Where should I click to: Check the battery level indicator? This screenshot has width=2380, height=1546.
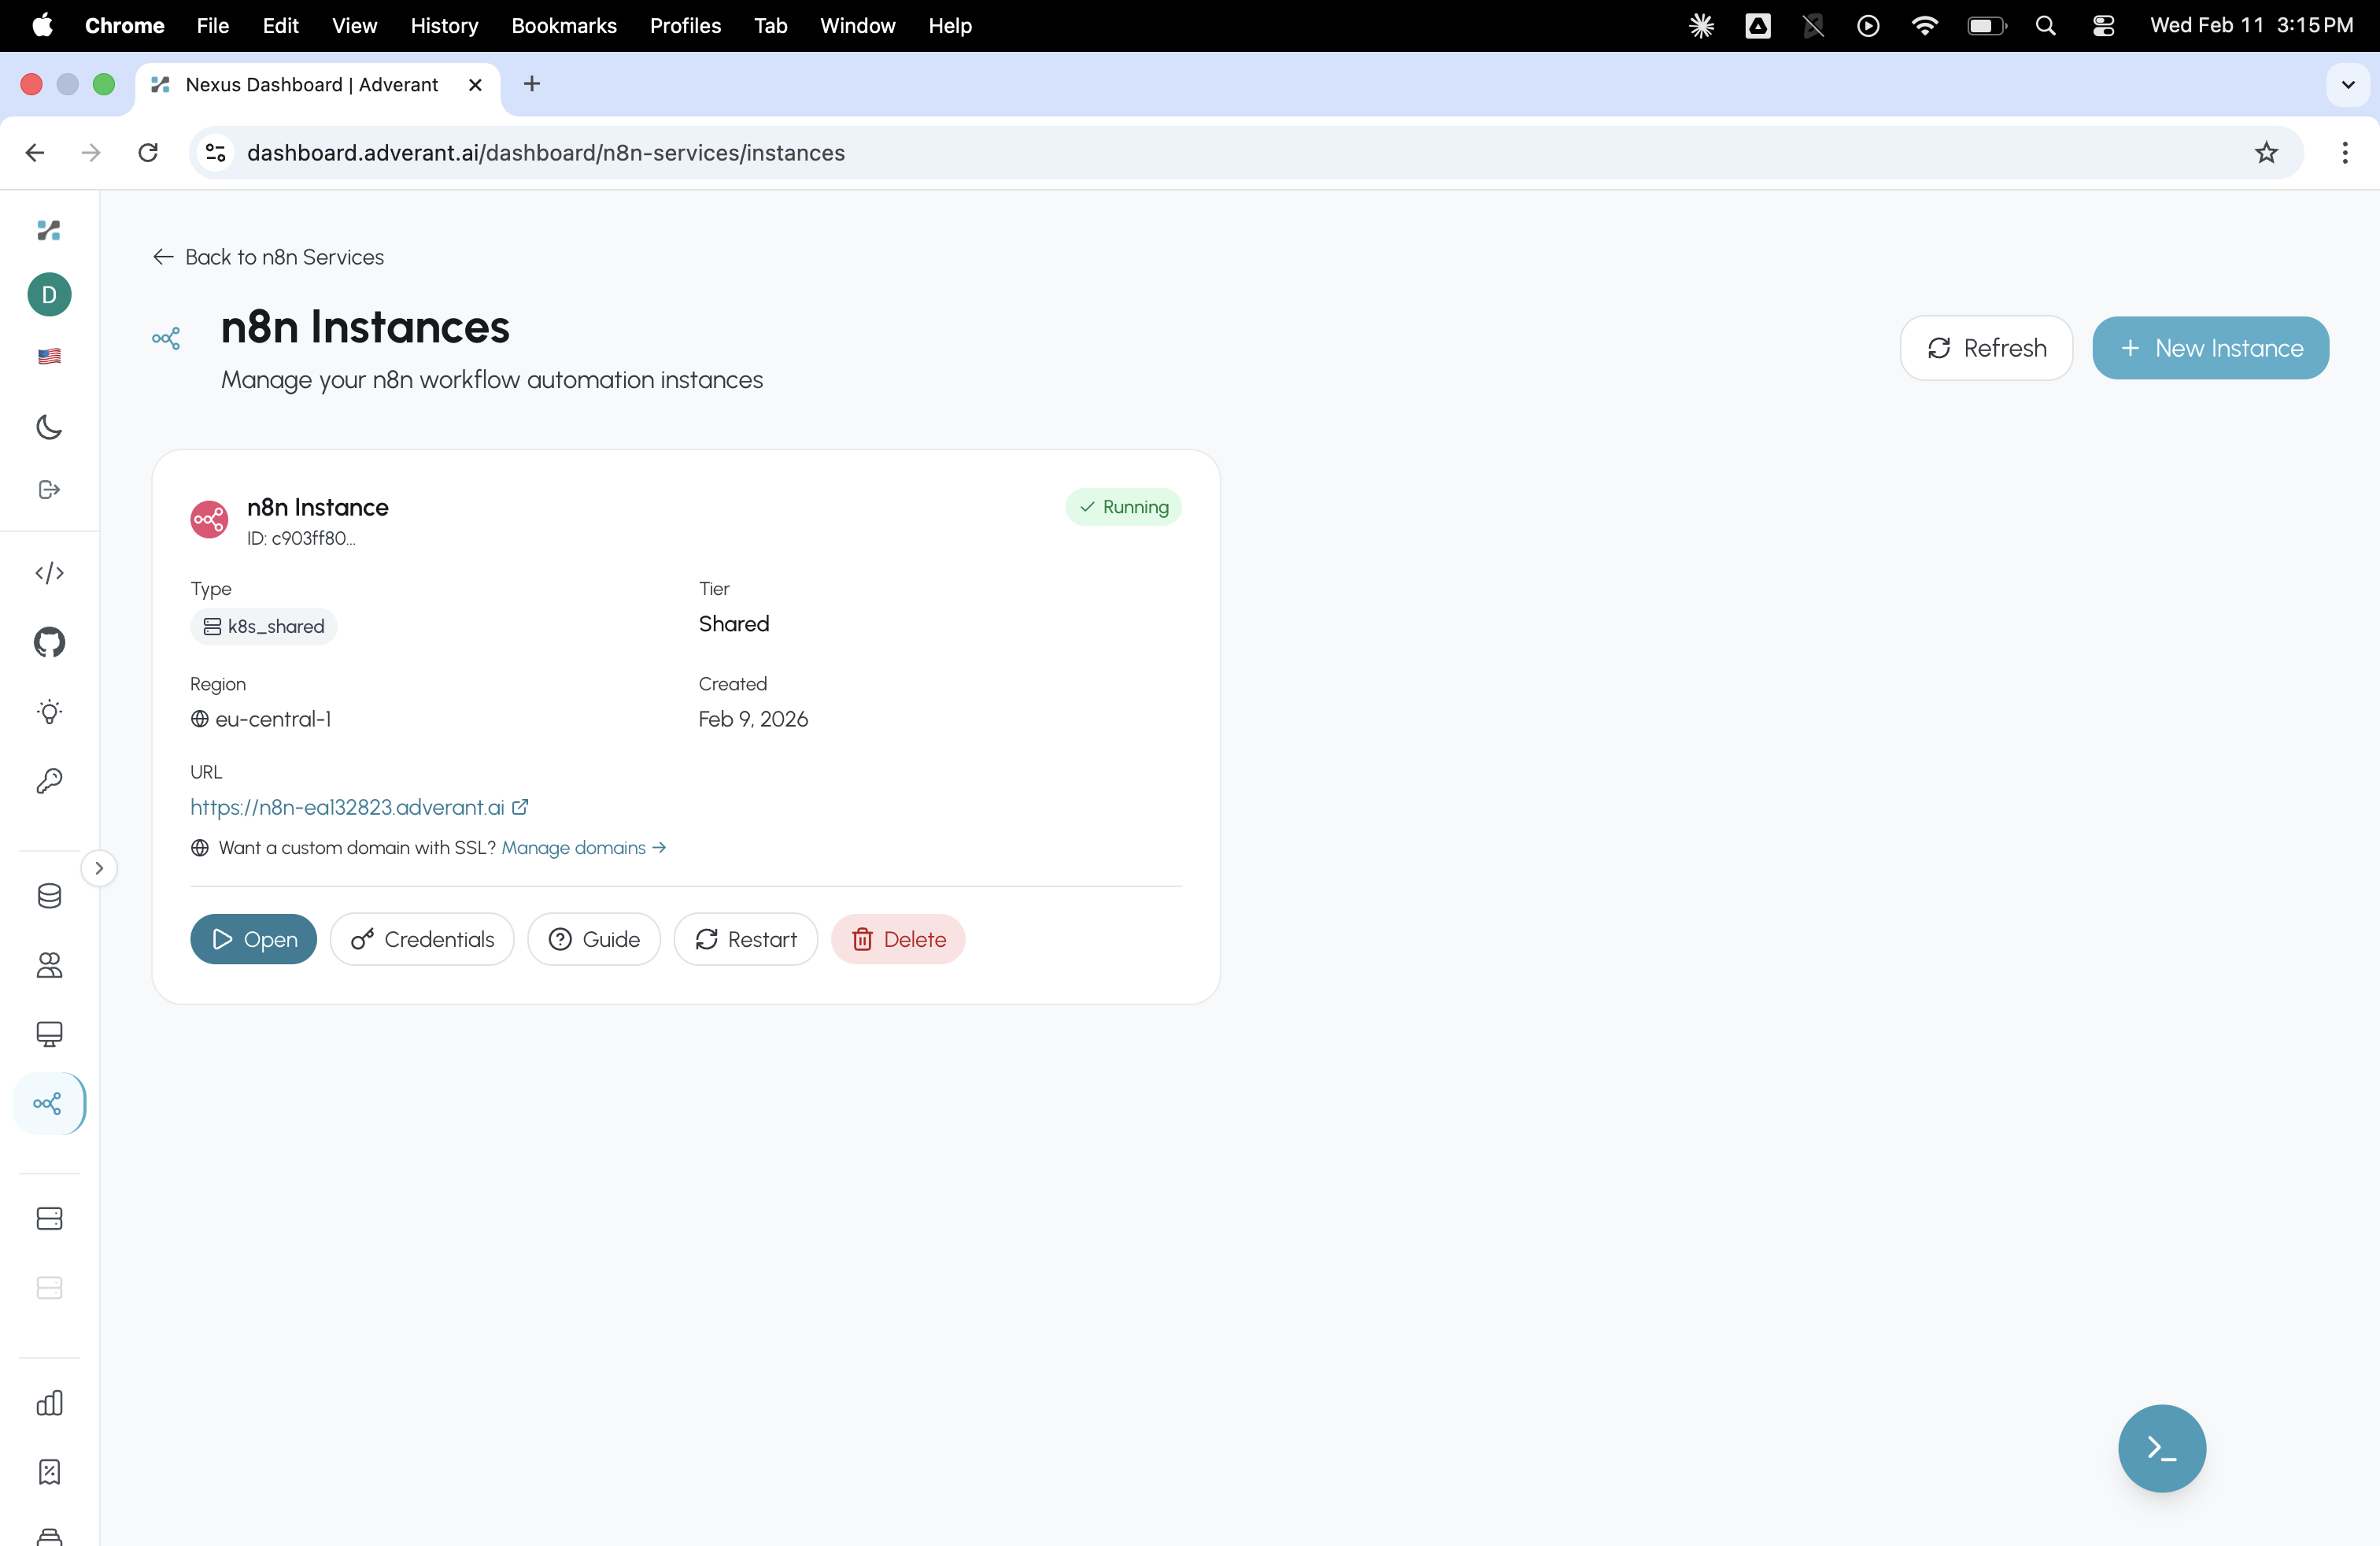click(x=1986, y=25)
